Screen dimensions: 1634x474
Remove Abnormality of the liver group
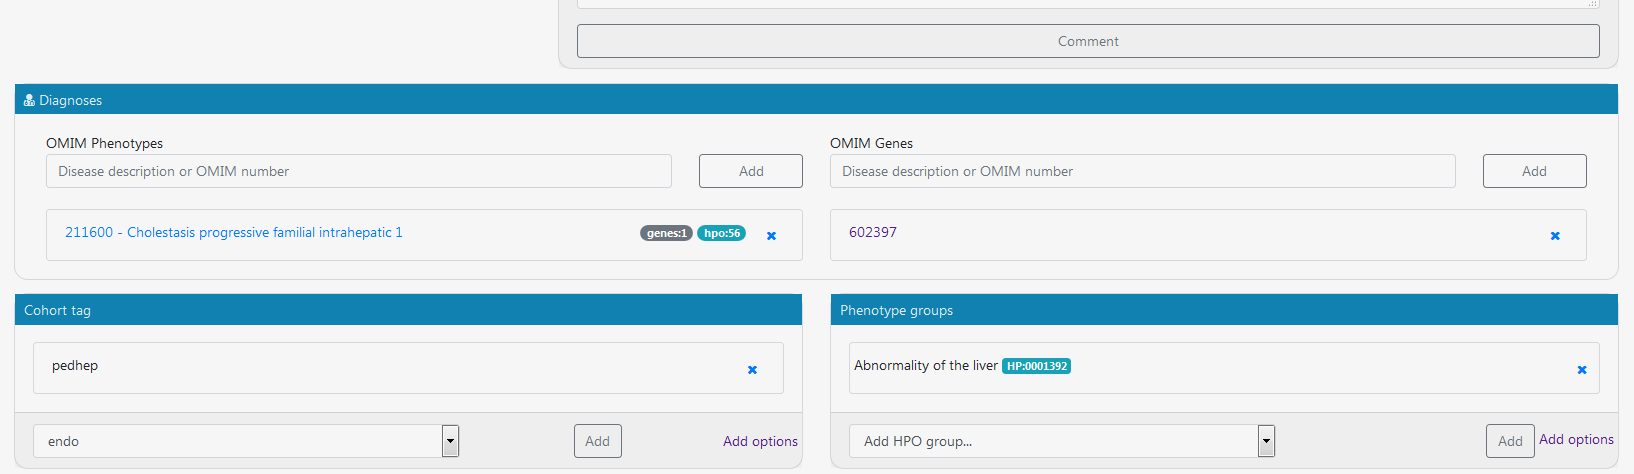1582,370
